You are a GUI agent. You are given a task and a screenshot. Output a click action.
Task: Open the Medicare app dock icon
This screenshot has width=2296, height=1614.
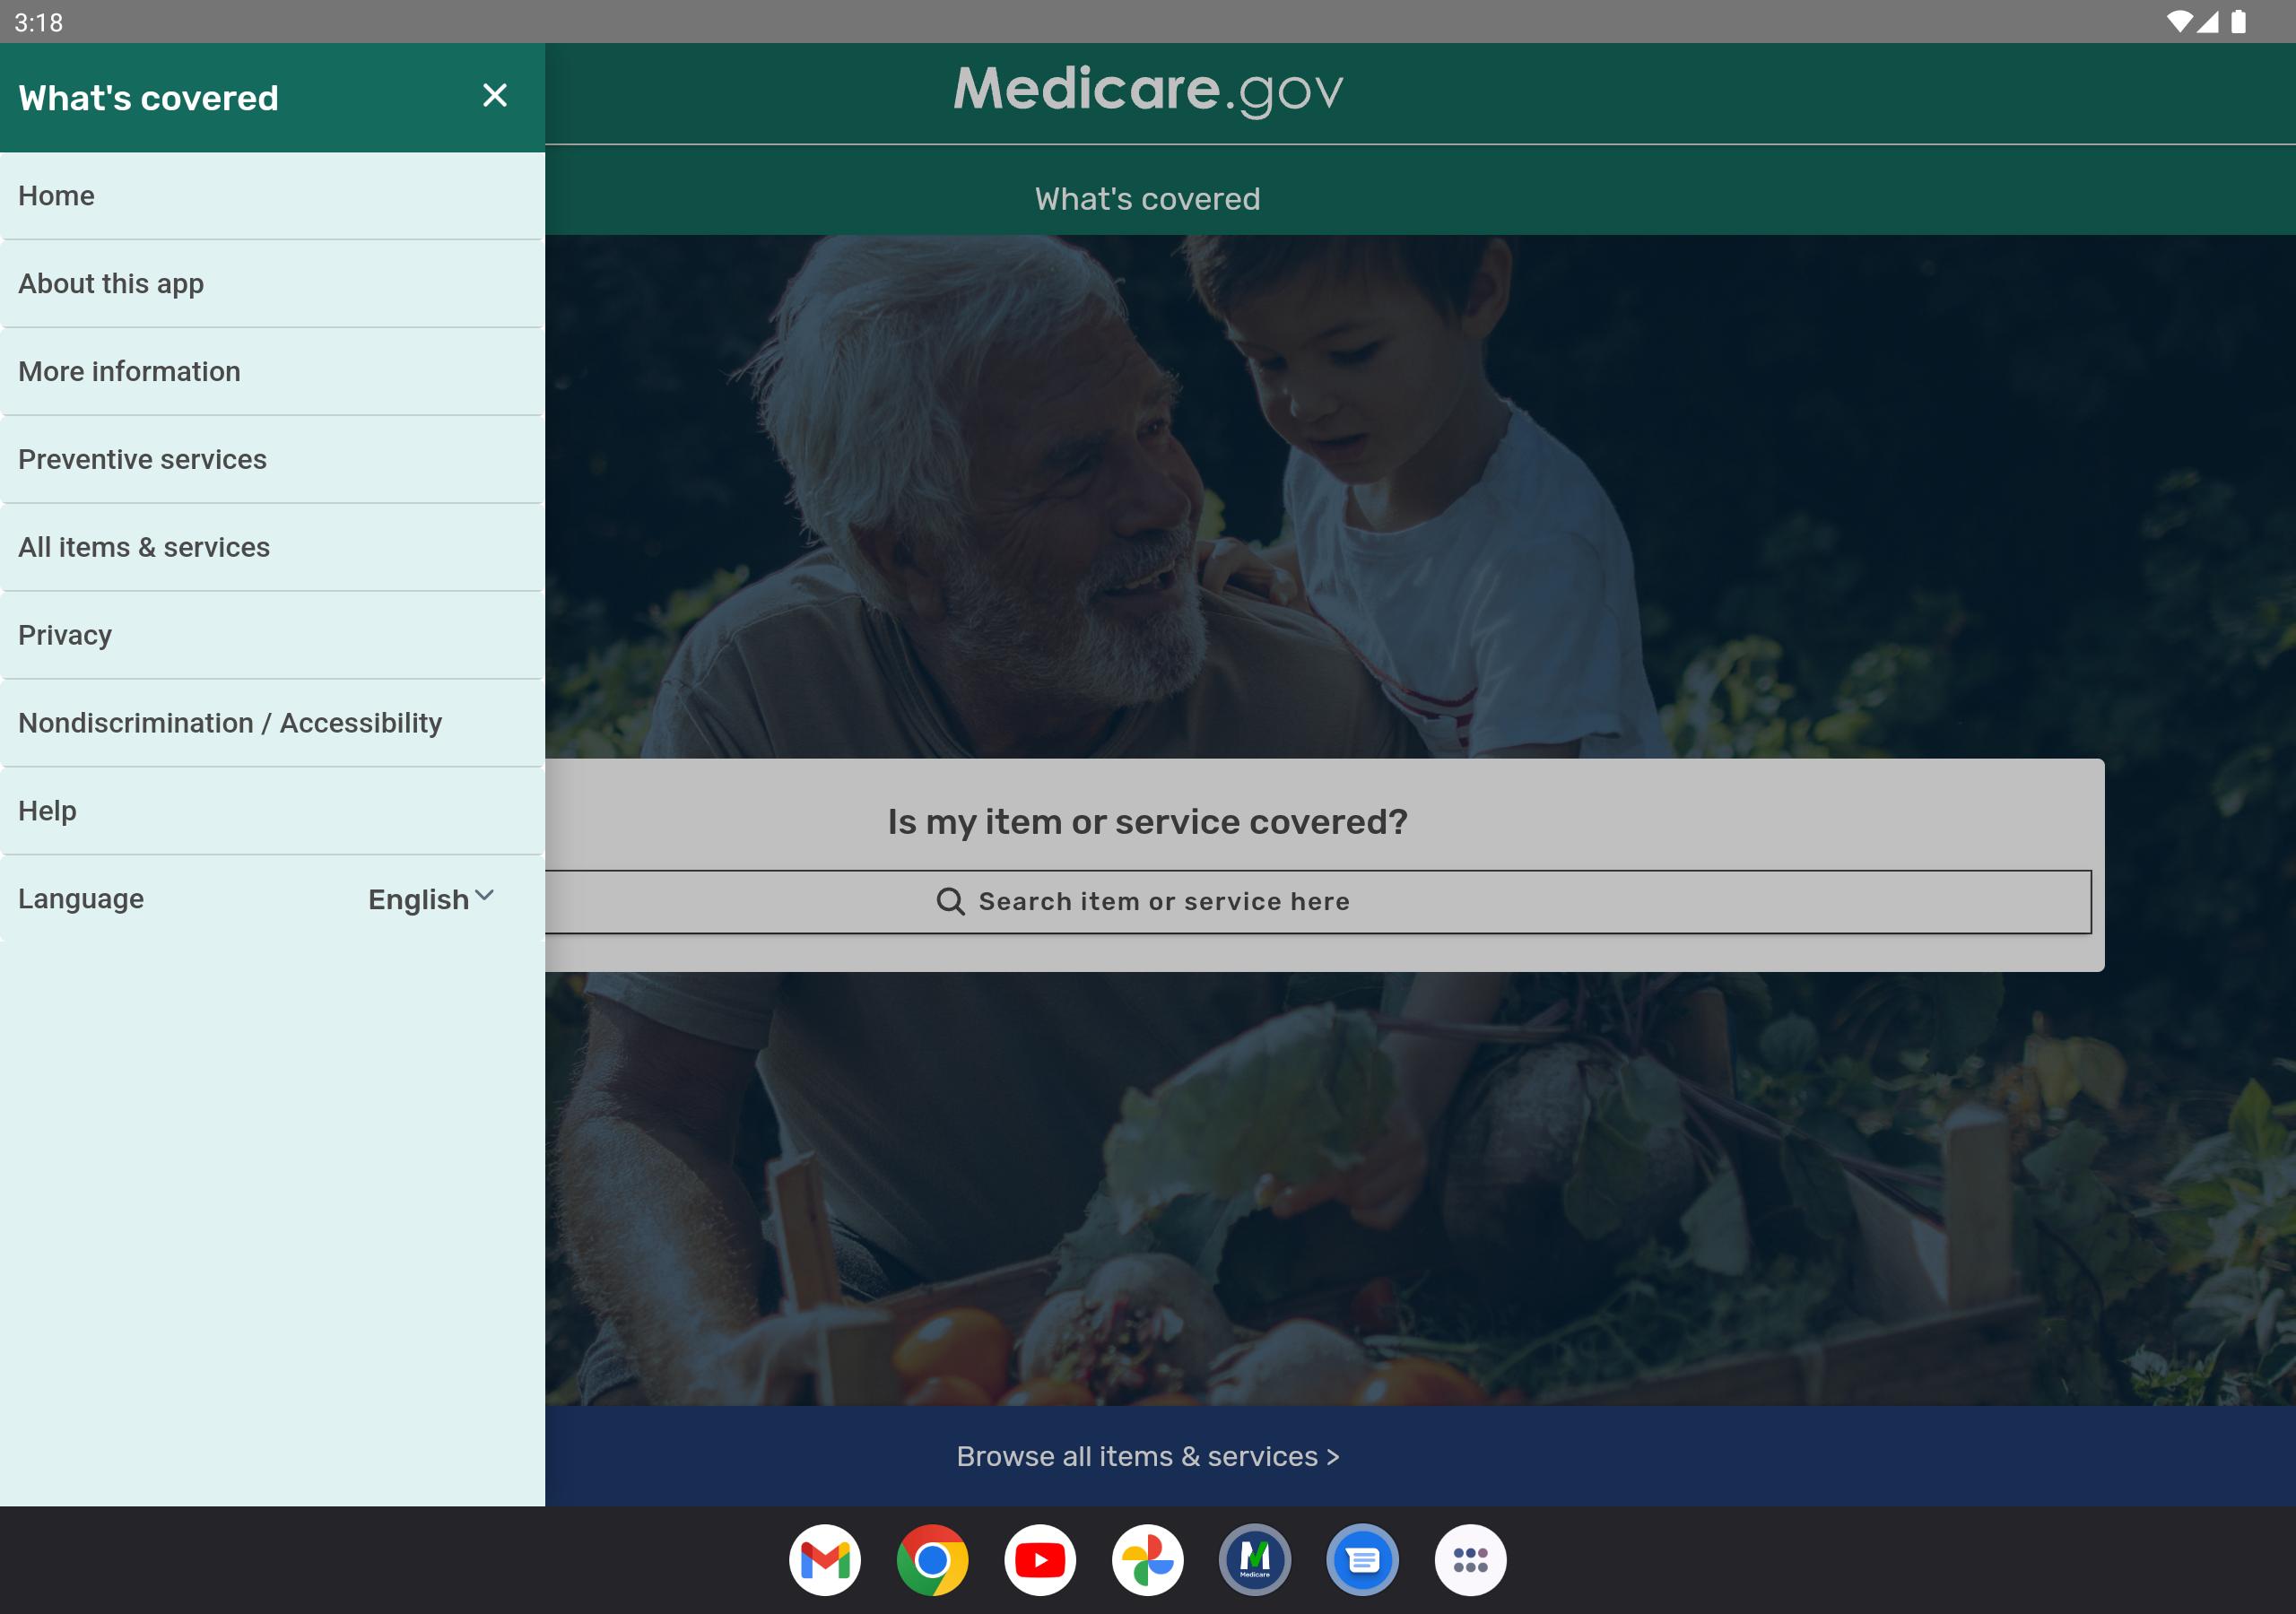1255,1560
